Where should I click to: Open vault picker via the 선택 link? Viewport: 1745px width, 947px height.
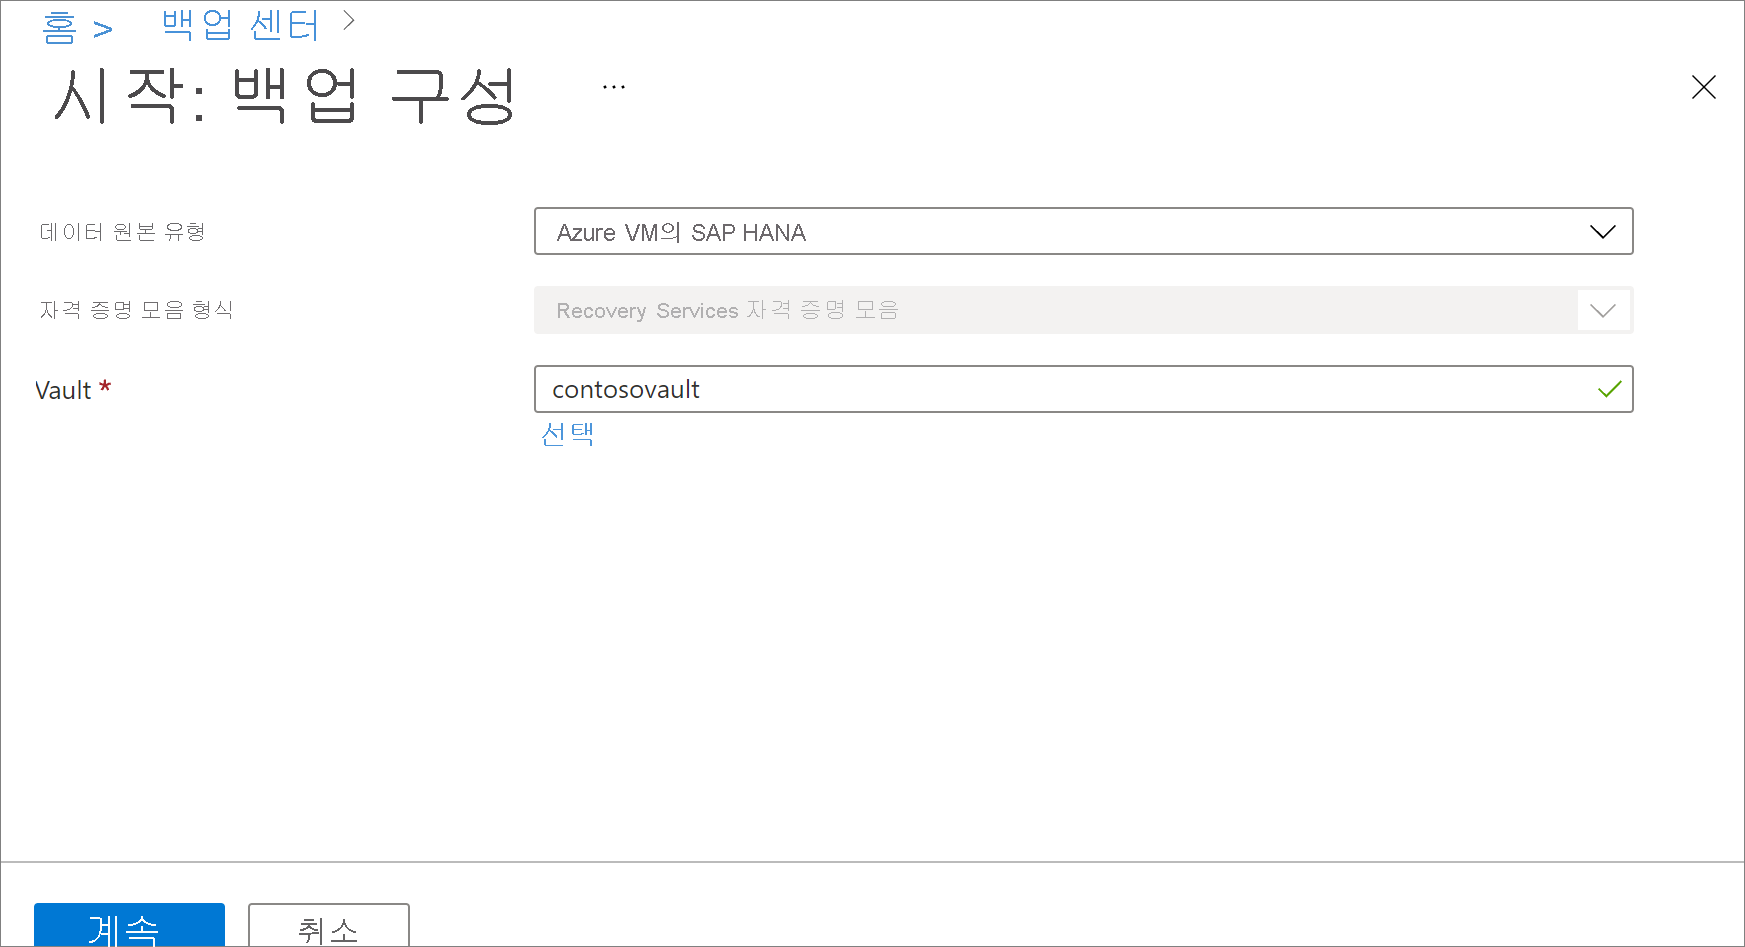click(567, 433)
